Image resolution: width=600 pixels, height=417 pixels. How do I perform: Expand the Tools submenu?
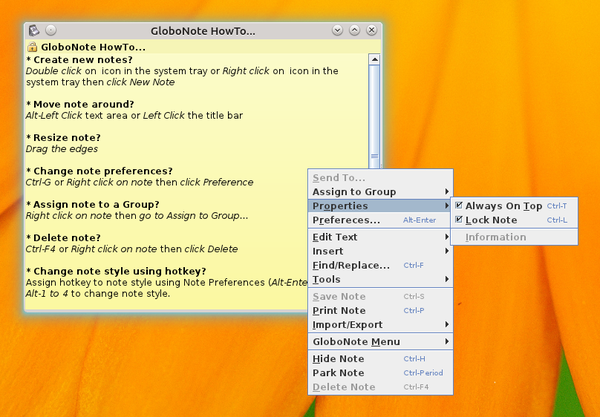[381, 280]
